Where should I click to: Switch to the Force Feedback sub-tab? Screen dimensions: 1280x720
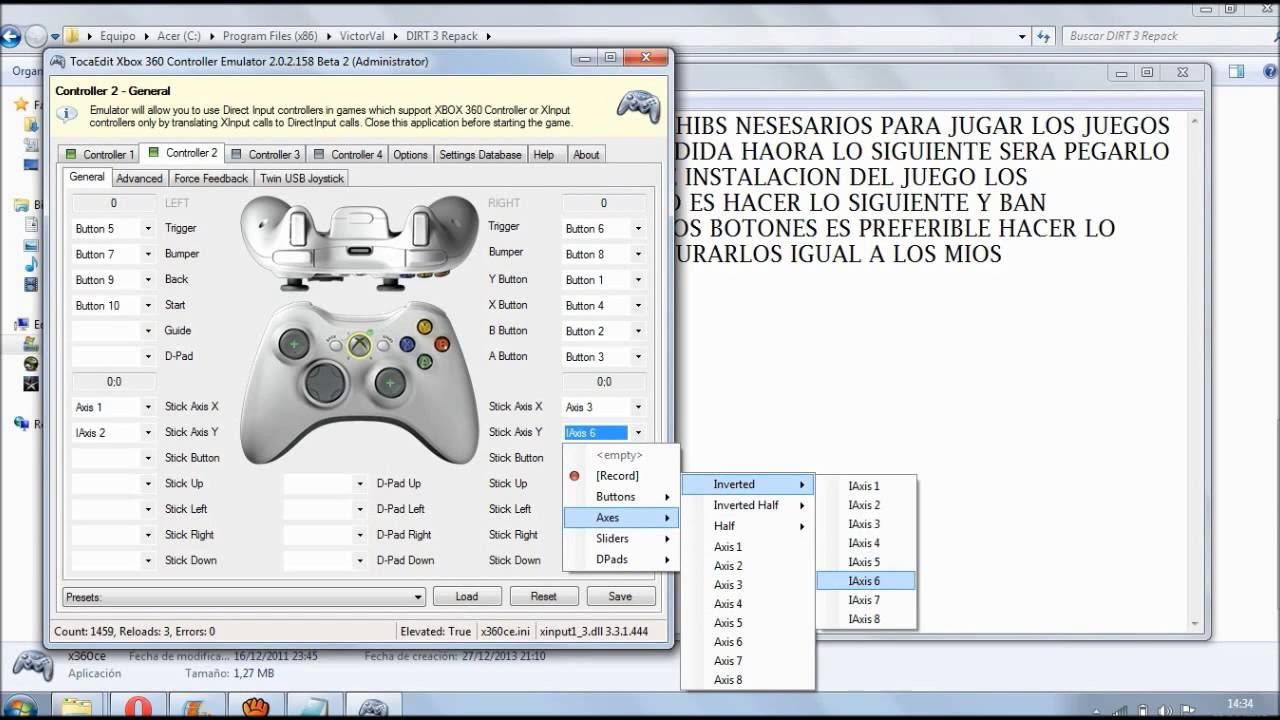coord(211,178)
